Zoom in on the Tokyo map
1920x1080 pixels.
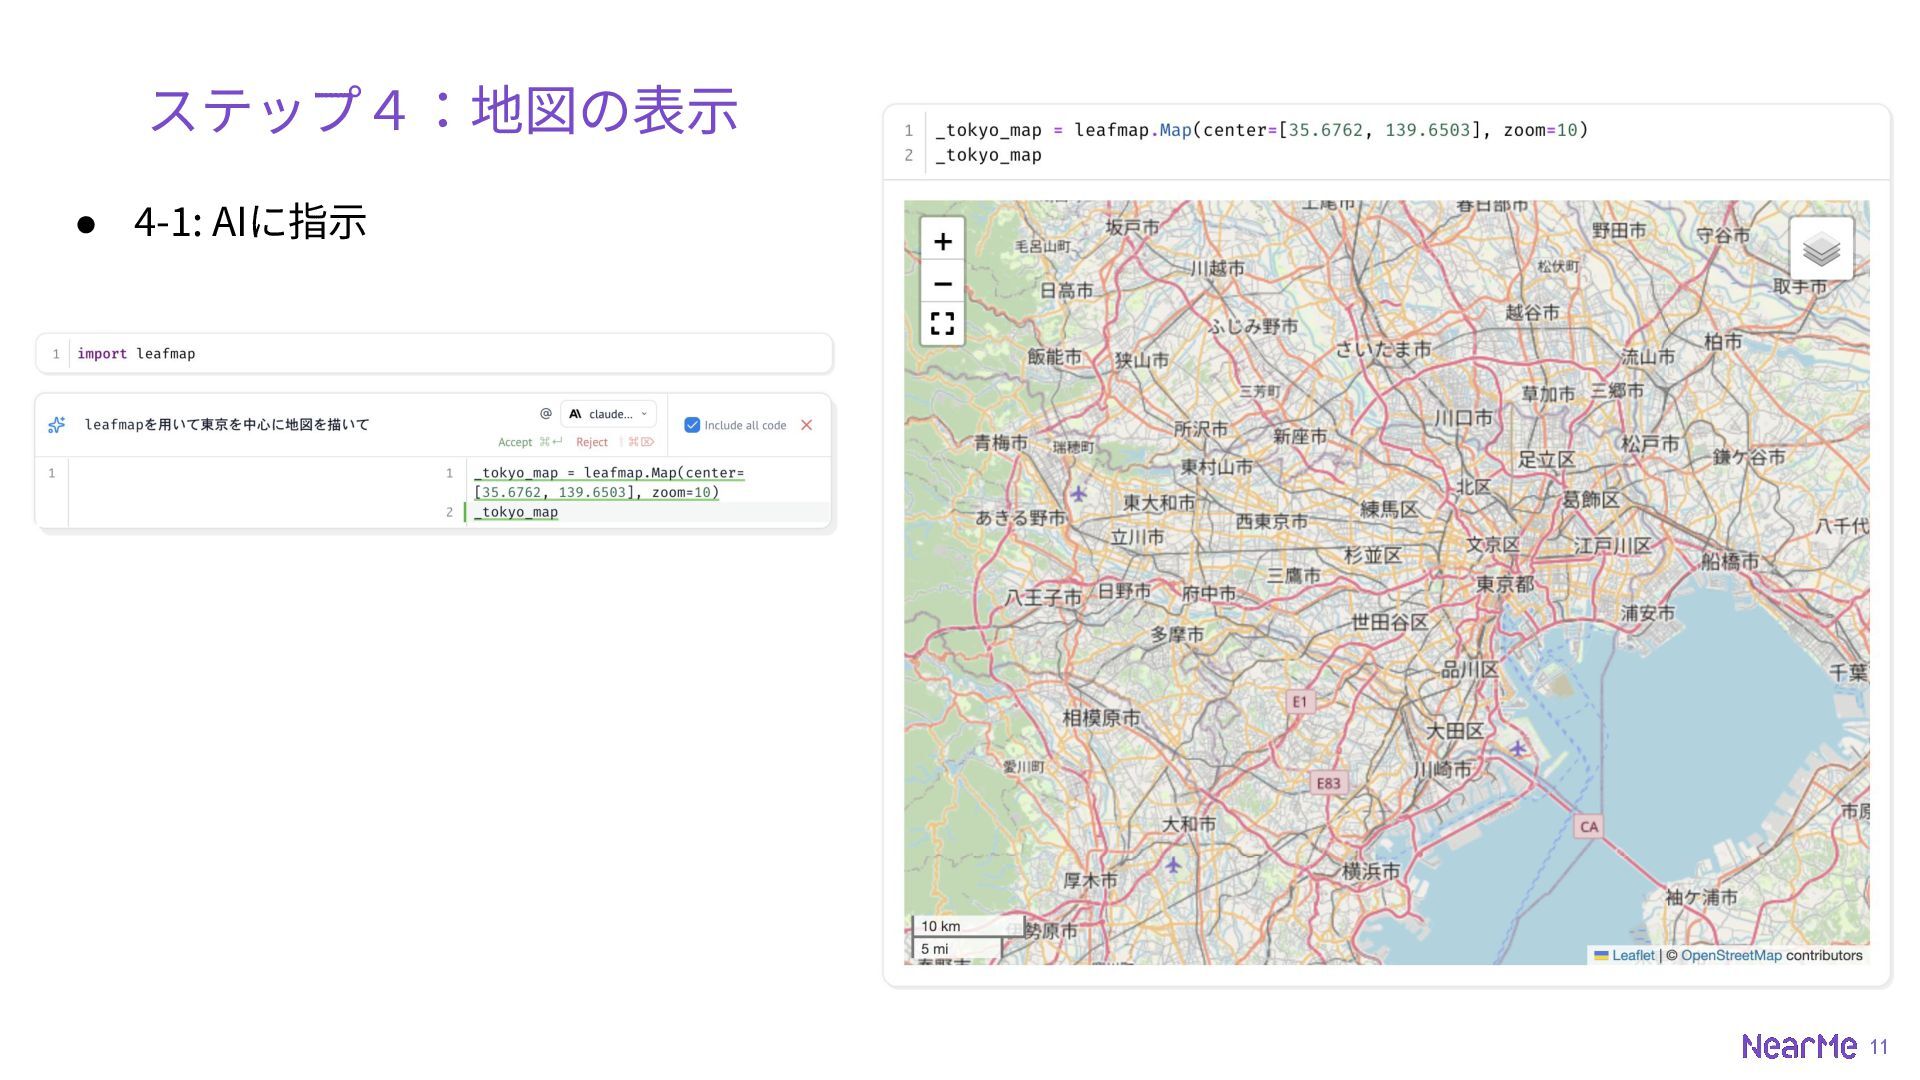click(942, 241)
